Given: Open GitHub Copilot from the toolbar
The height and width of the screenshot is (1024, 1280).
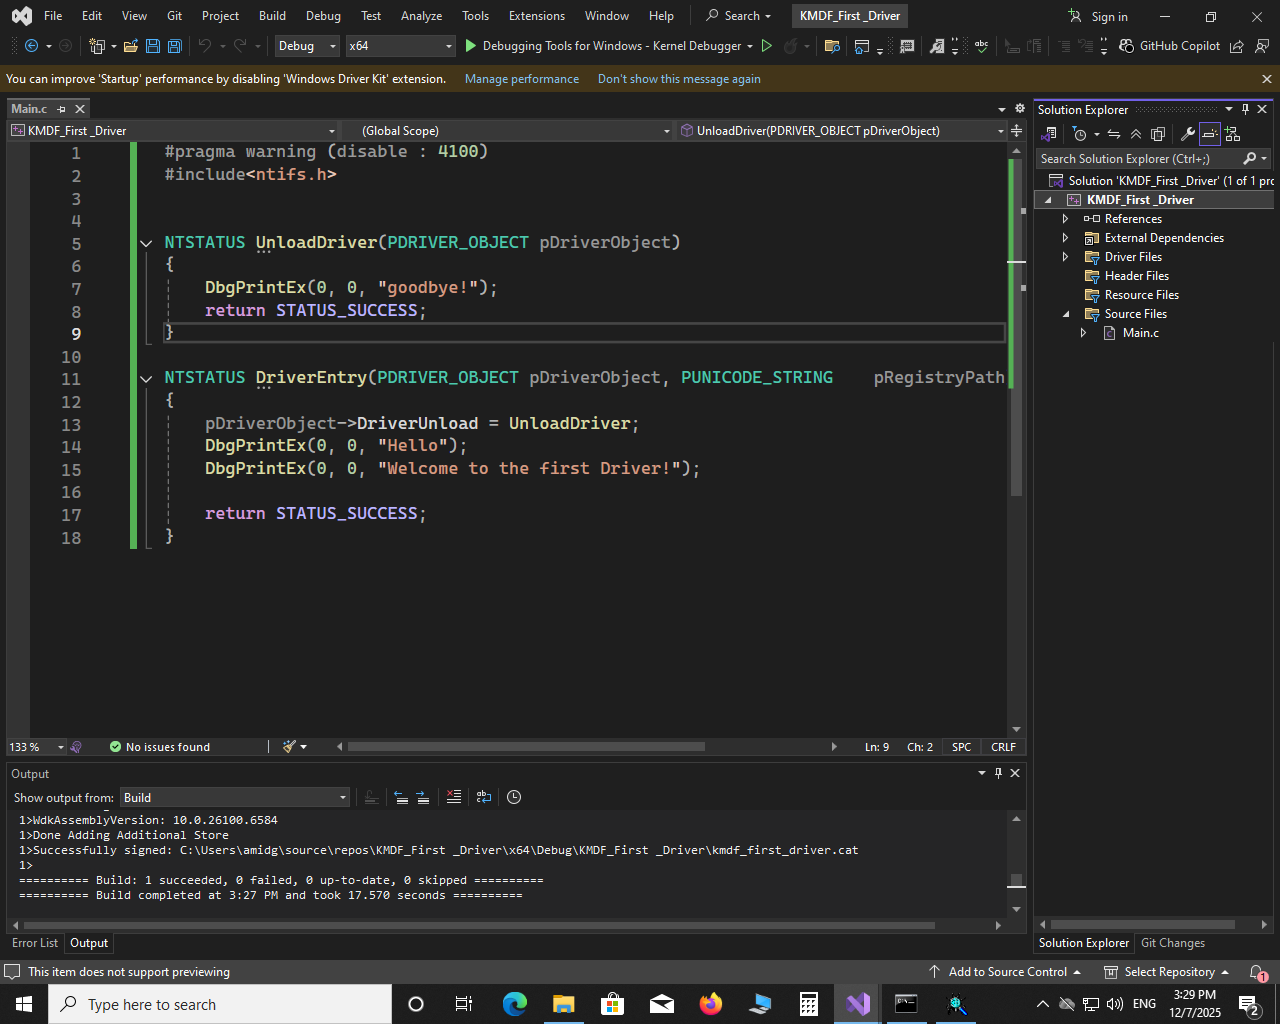Looking at the screenshot, I should (1169, 46).
